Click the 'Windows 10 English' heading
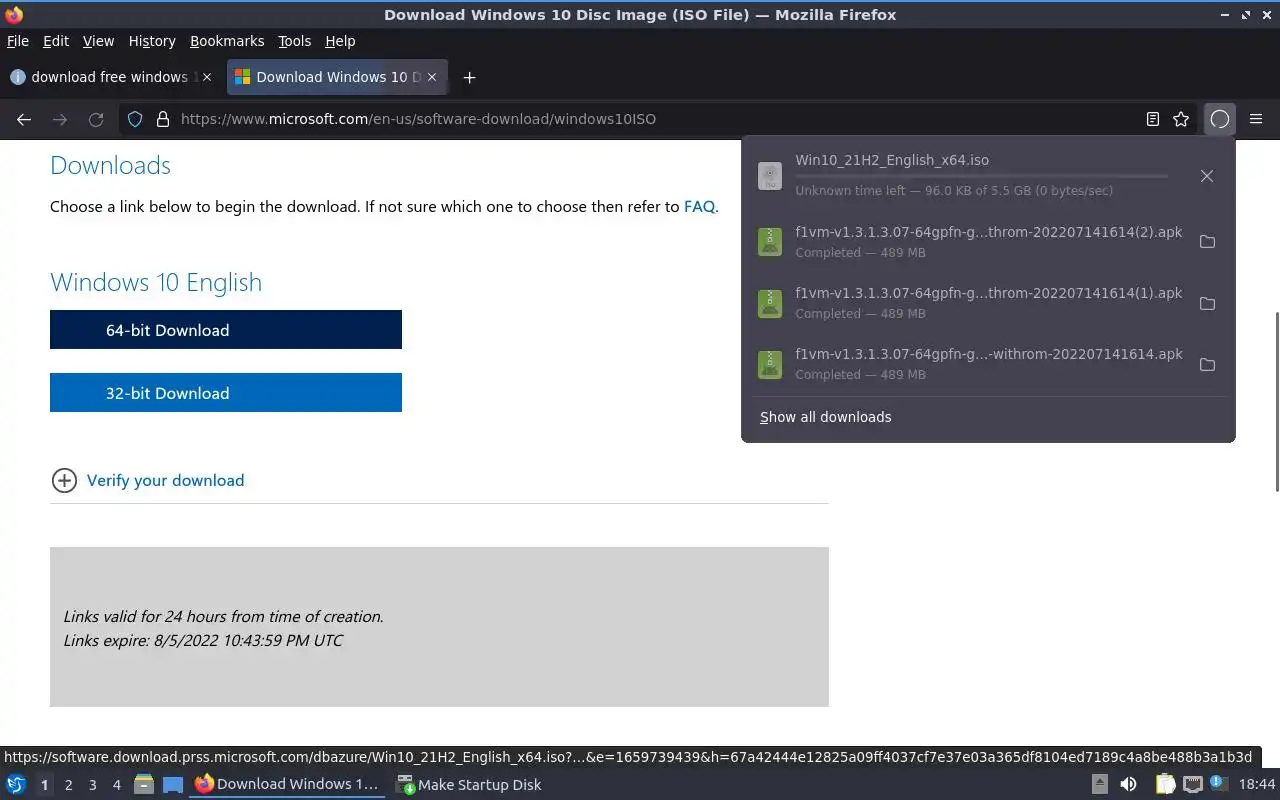The image size is (1280, 800). [x=156, y=282]
